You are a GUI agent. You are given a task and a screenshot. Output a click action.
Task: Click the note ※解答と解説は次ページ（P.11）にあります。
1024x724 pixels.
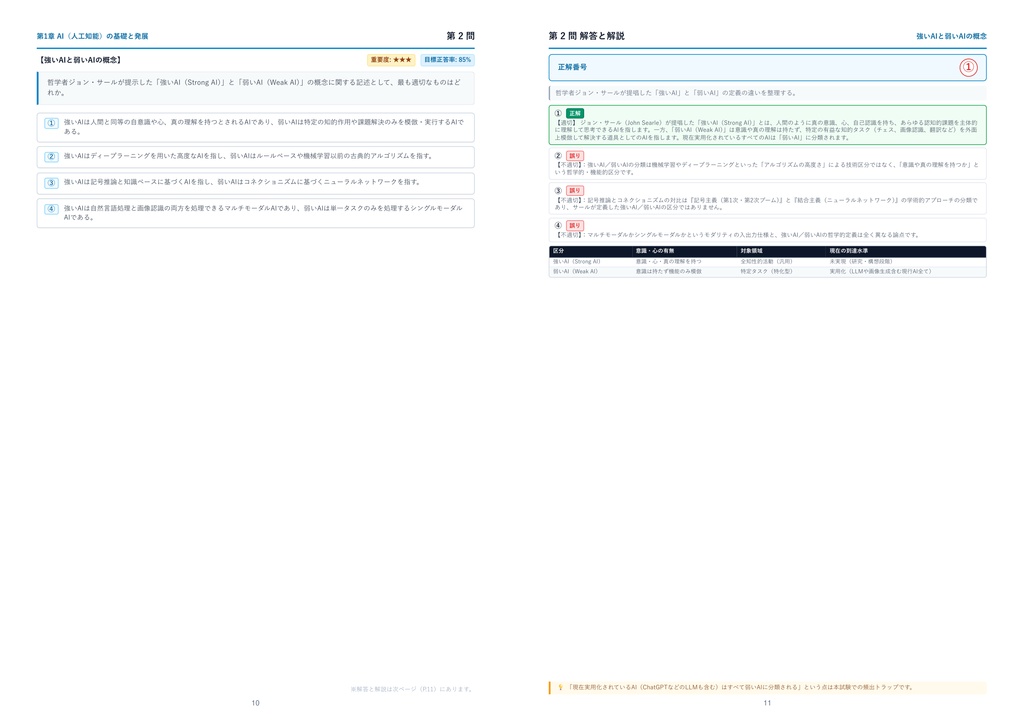(411, 689)
